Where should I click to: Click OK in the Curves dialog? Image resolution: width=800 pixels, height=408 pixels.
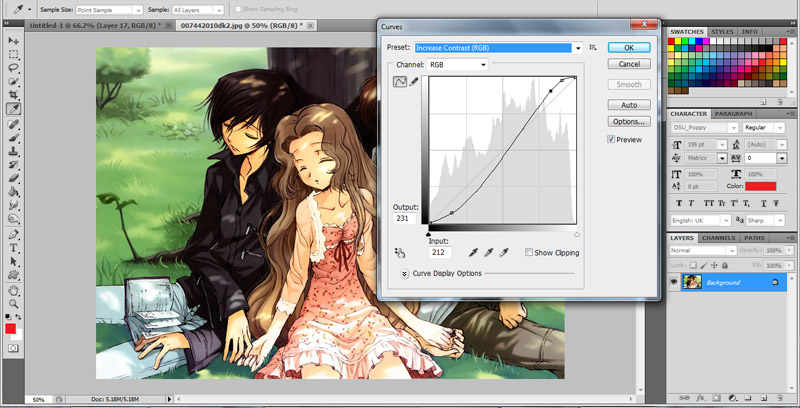(629, 47)
